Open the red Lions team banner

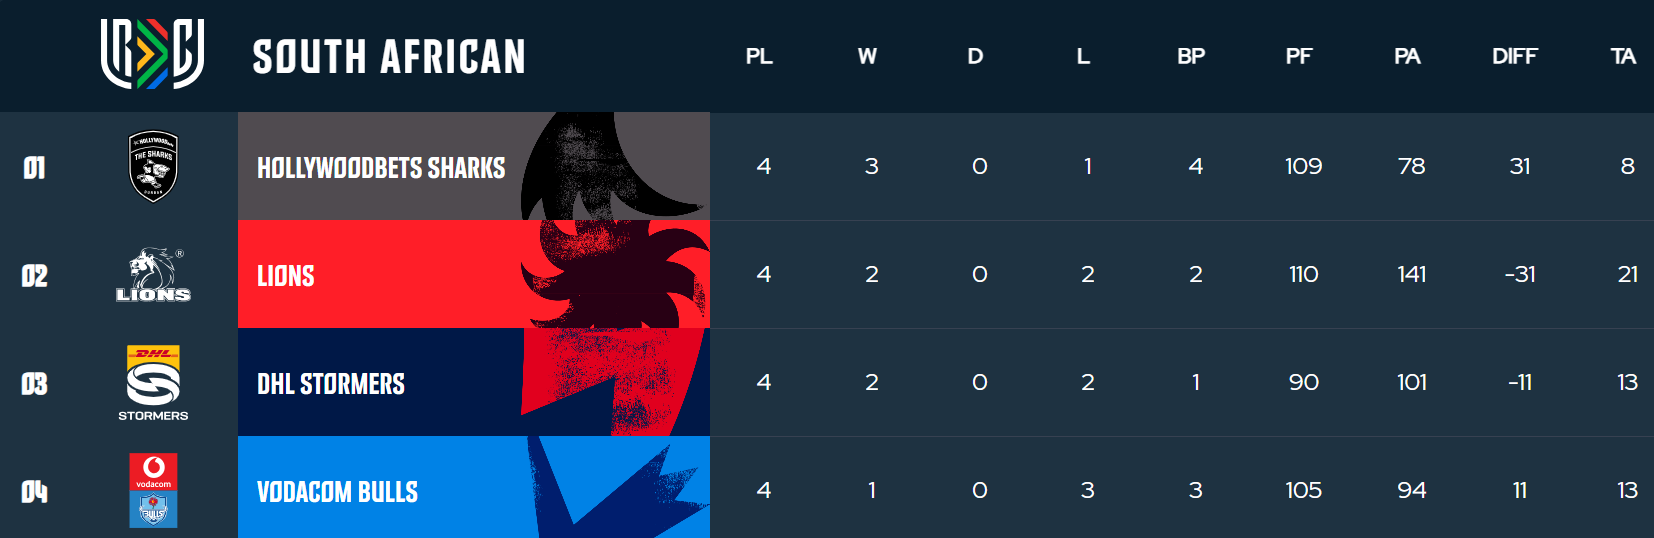click(x=473, y=274)
